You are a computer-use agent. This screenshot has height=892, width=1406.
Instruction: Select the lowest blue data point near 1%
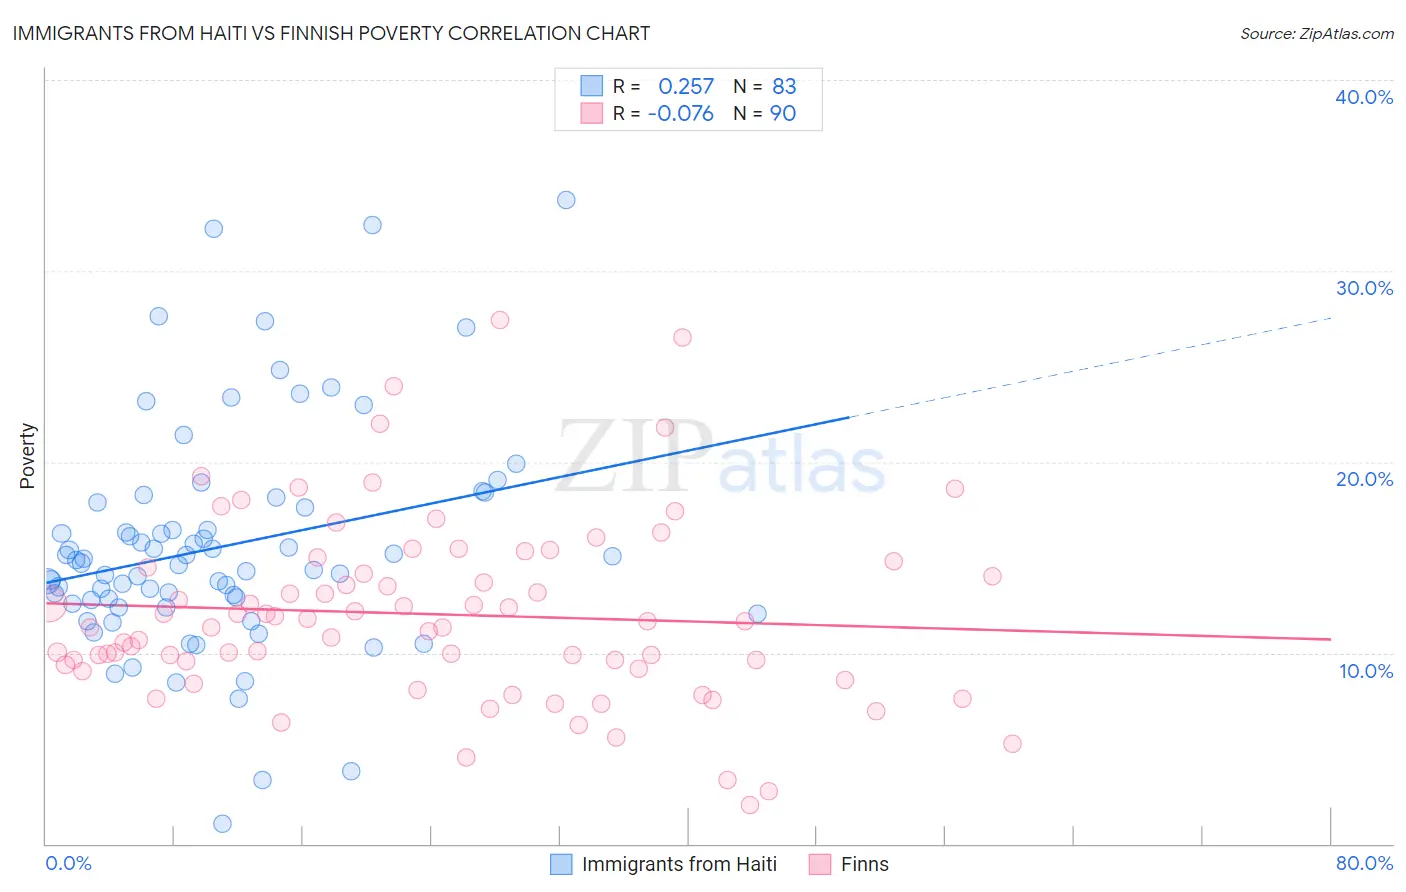[222, 824]
